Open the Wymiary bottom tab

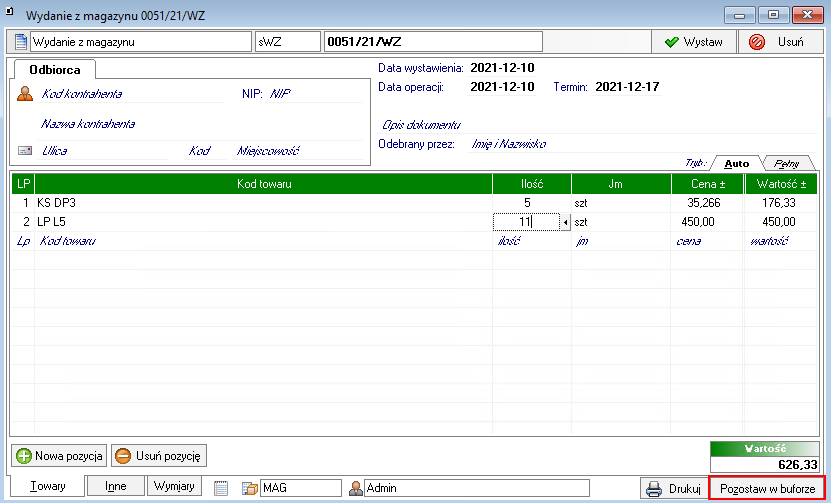click(174, 486)
